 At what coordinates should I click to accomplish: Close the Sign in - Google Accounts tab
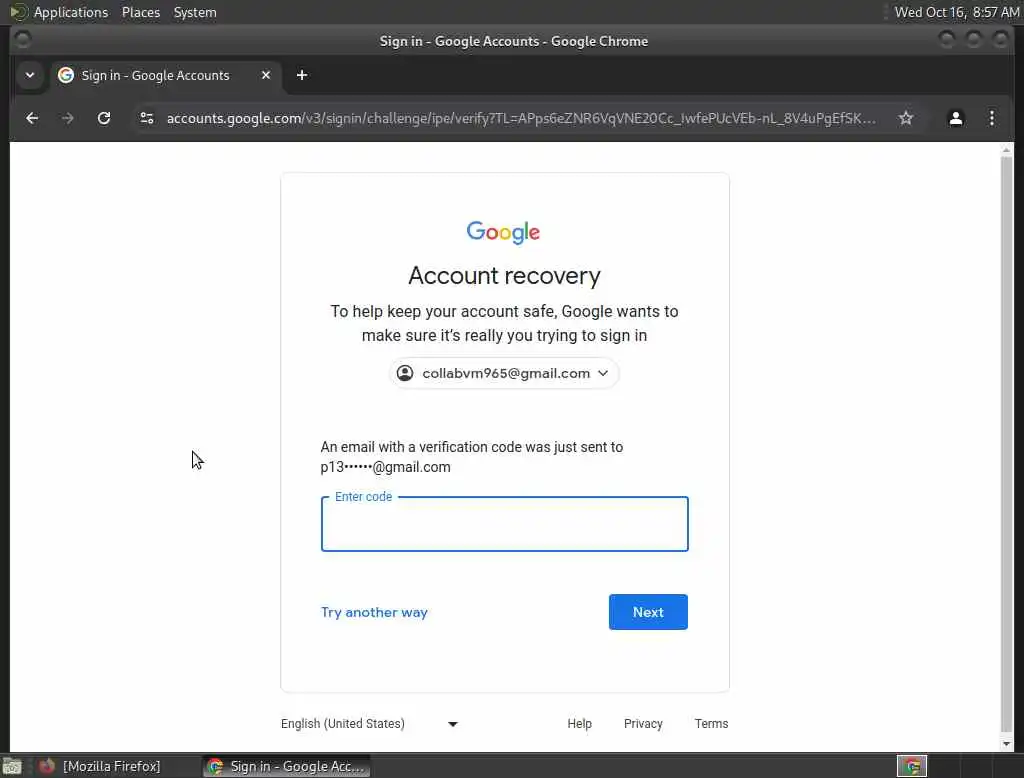click(x=266, y=75)
